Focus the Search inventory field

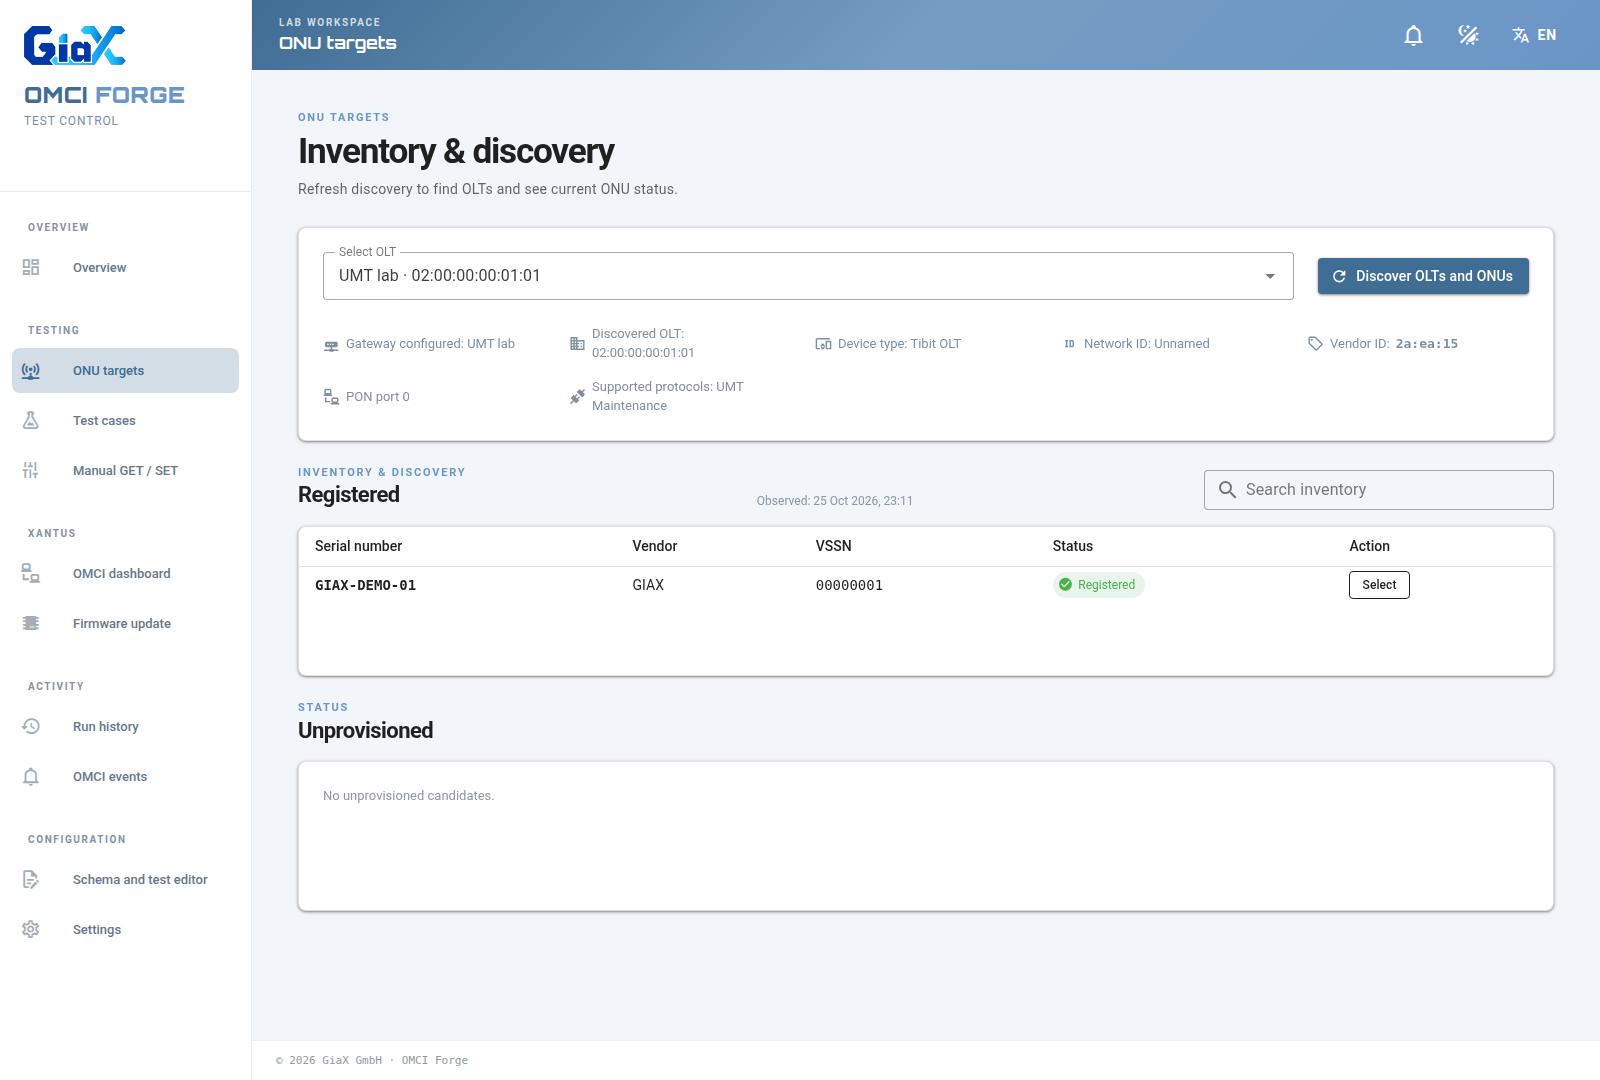point(1379,490)
